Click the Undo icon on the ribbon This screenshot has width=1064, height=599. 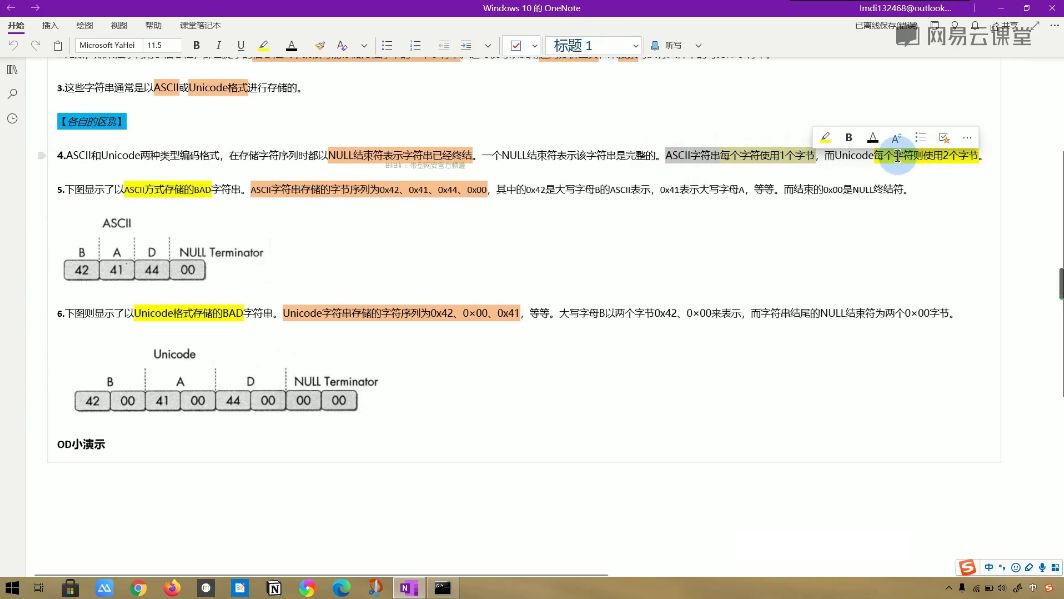click(14, 45)
